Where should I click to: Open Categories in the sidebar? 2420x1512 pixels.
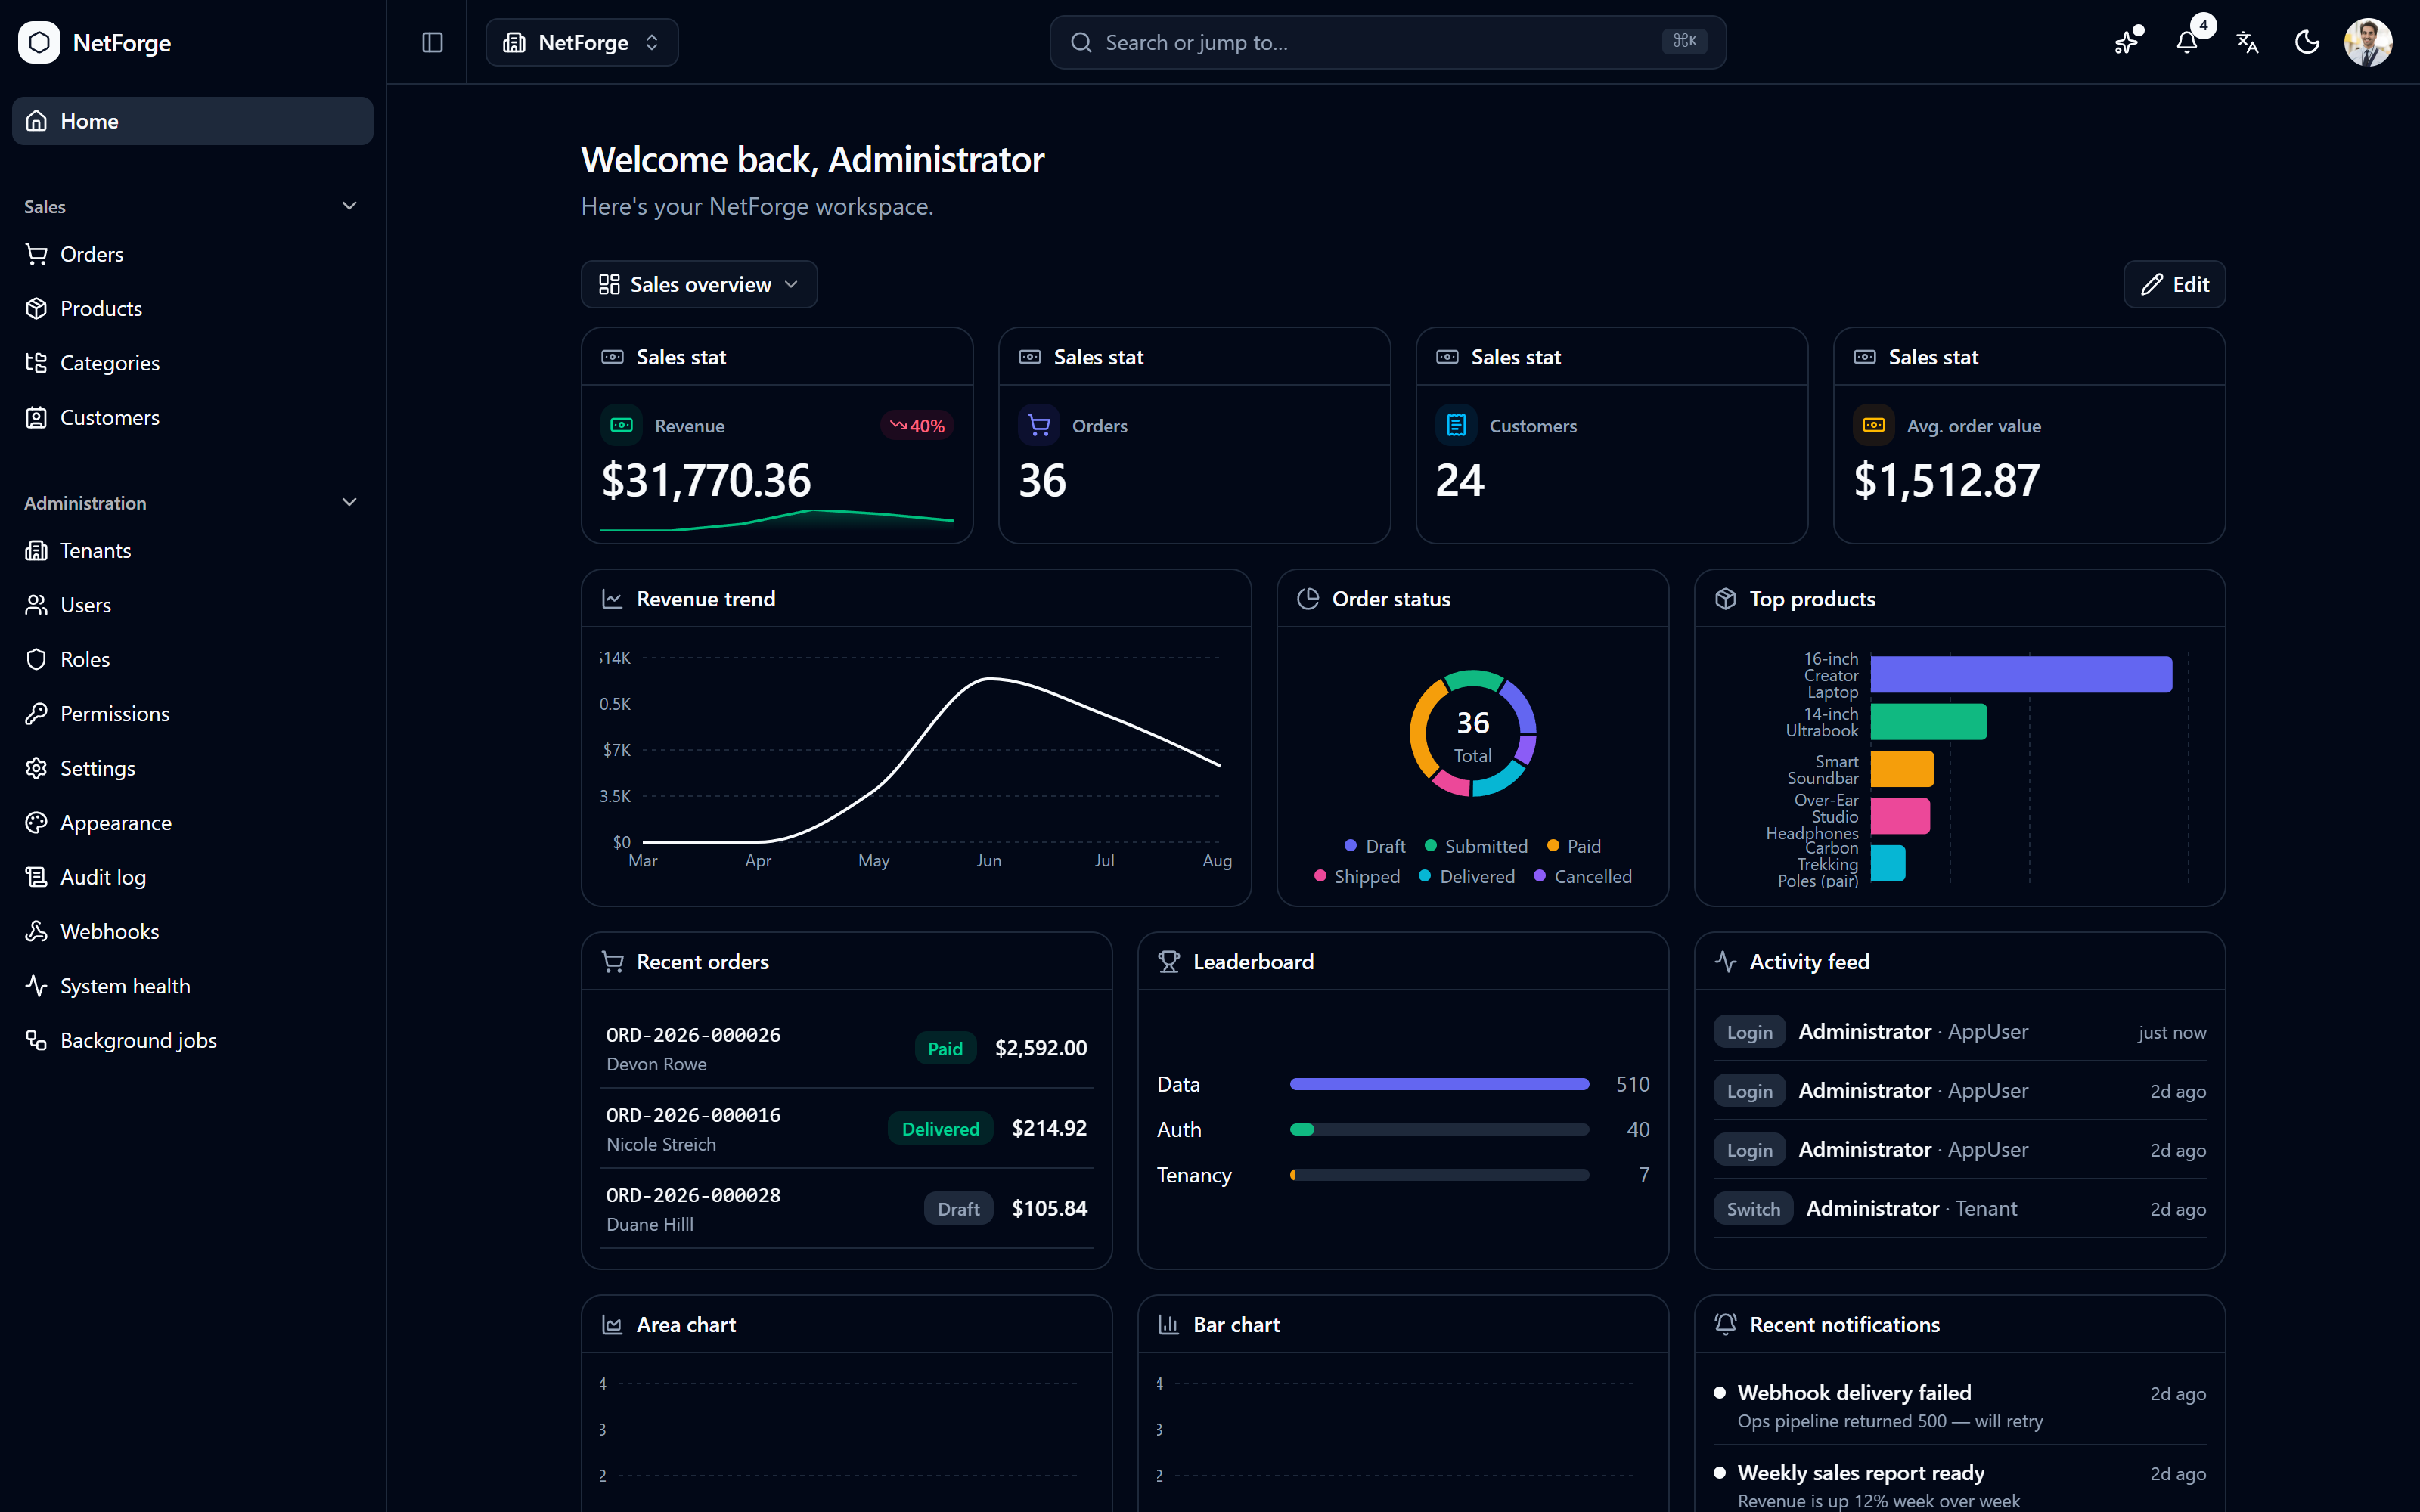coord(192,363)
